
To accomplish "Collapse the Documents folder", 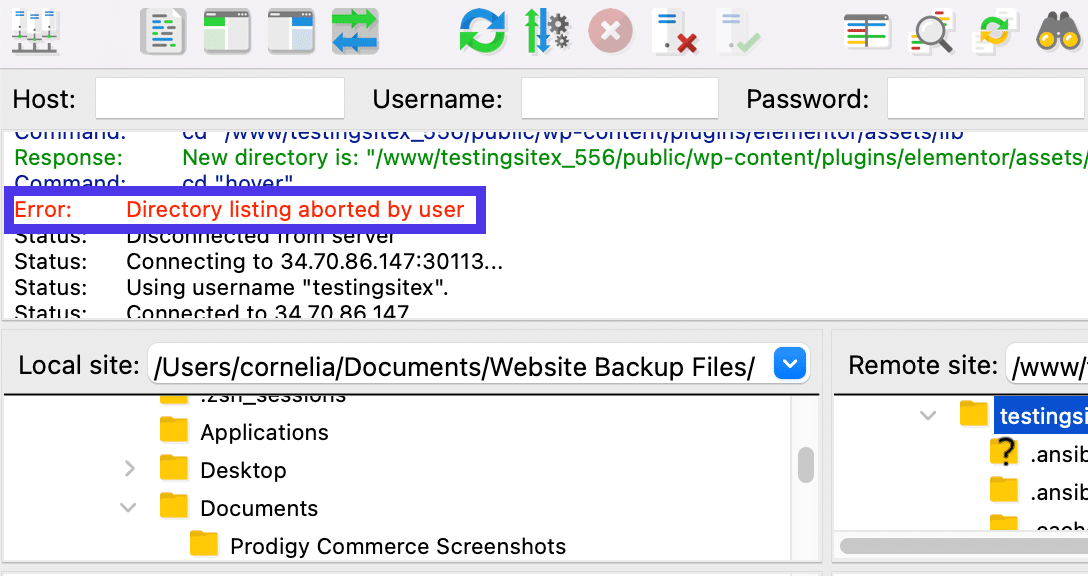I will tap(129, 508).
